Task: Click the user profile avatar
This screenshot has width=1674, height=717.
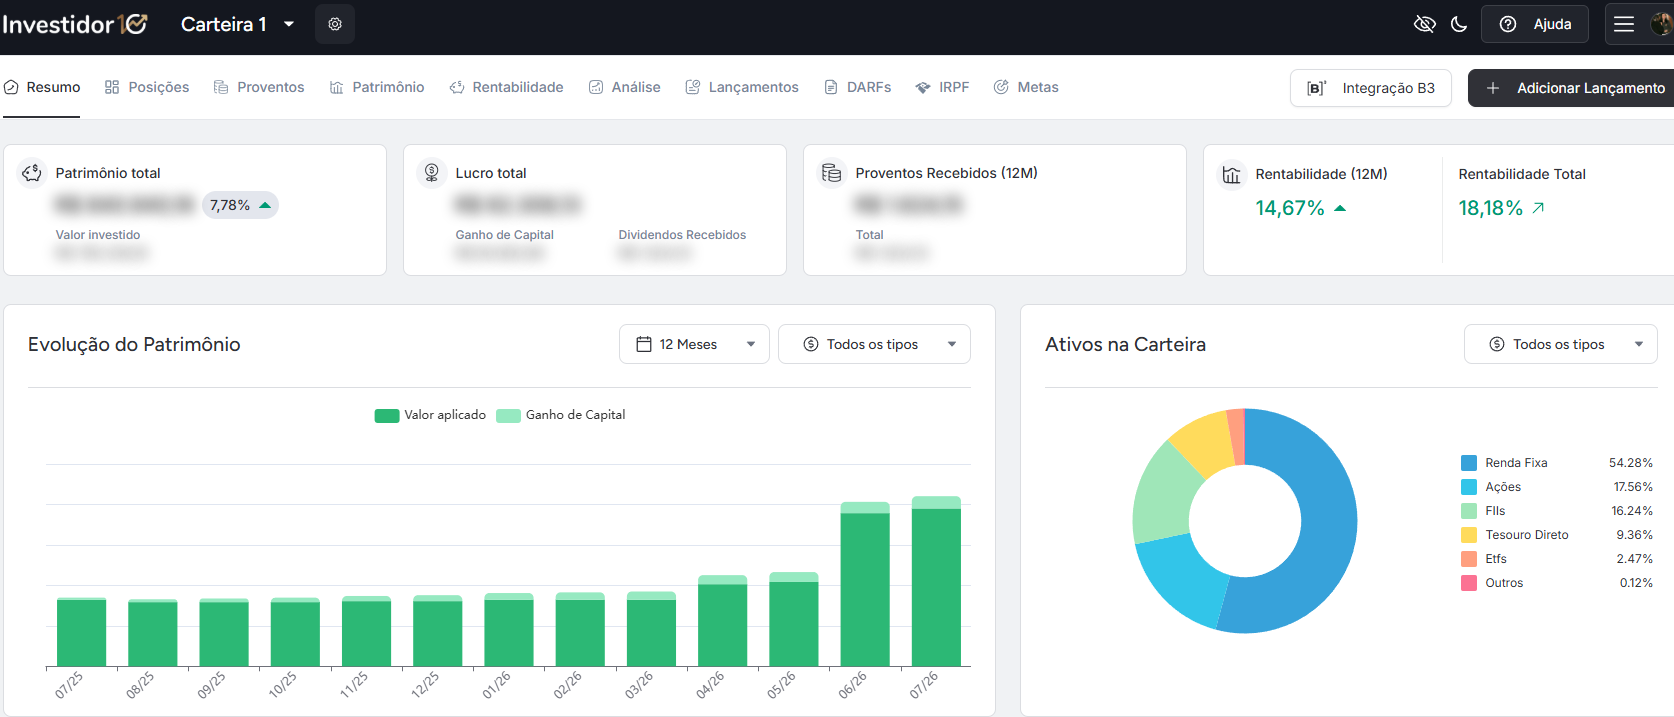Action: 1663,24
